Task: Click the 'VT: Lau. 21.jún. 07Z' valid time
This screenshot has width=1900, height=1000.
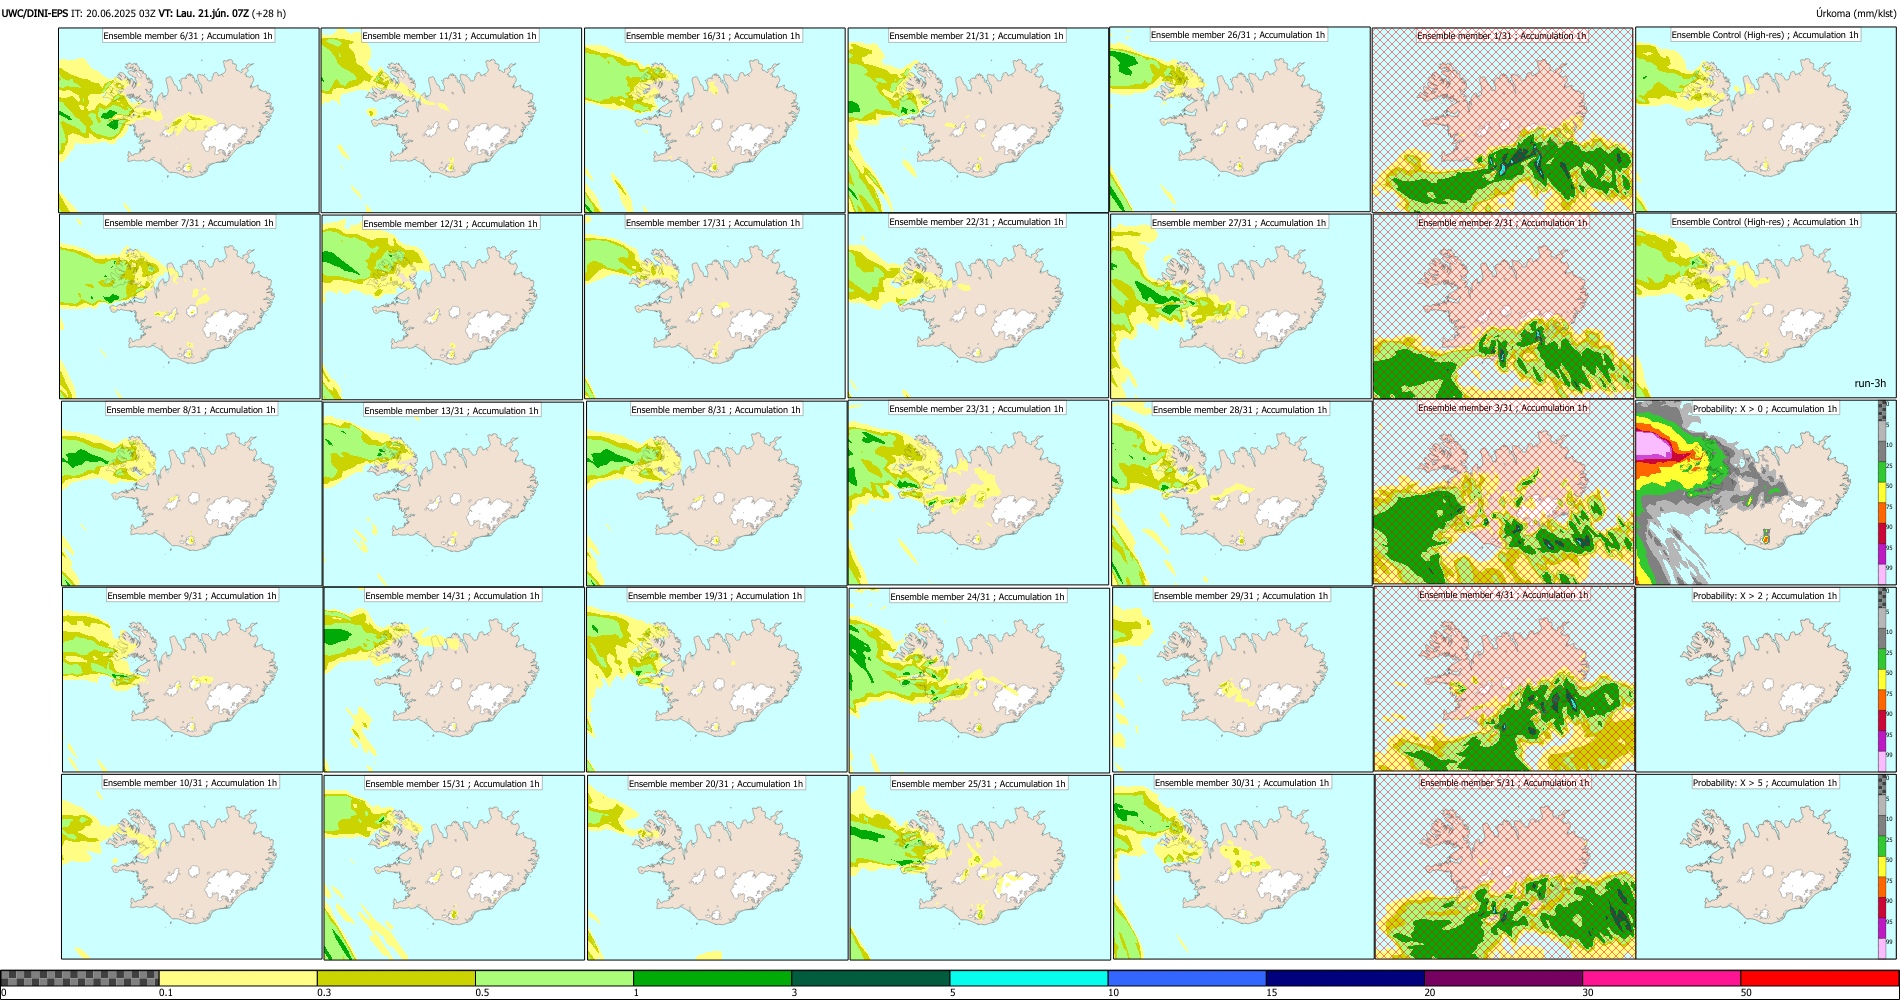Action: tap(204, 14)
